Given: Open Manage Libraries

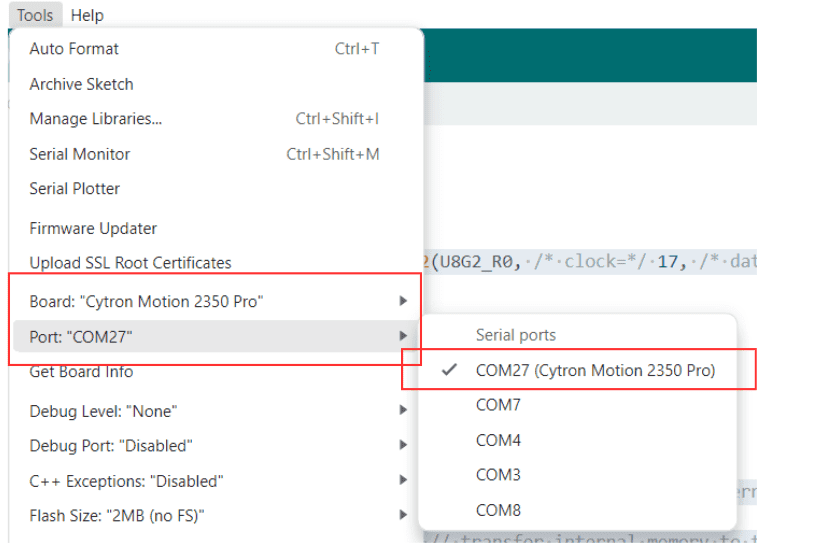Looking at the screenshot, I should 96,119.
